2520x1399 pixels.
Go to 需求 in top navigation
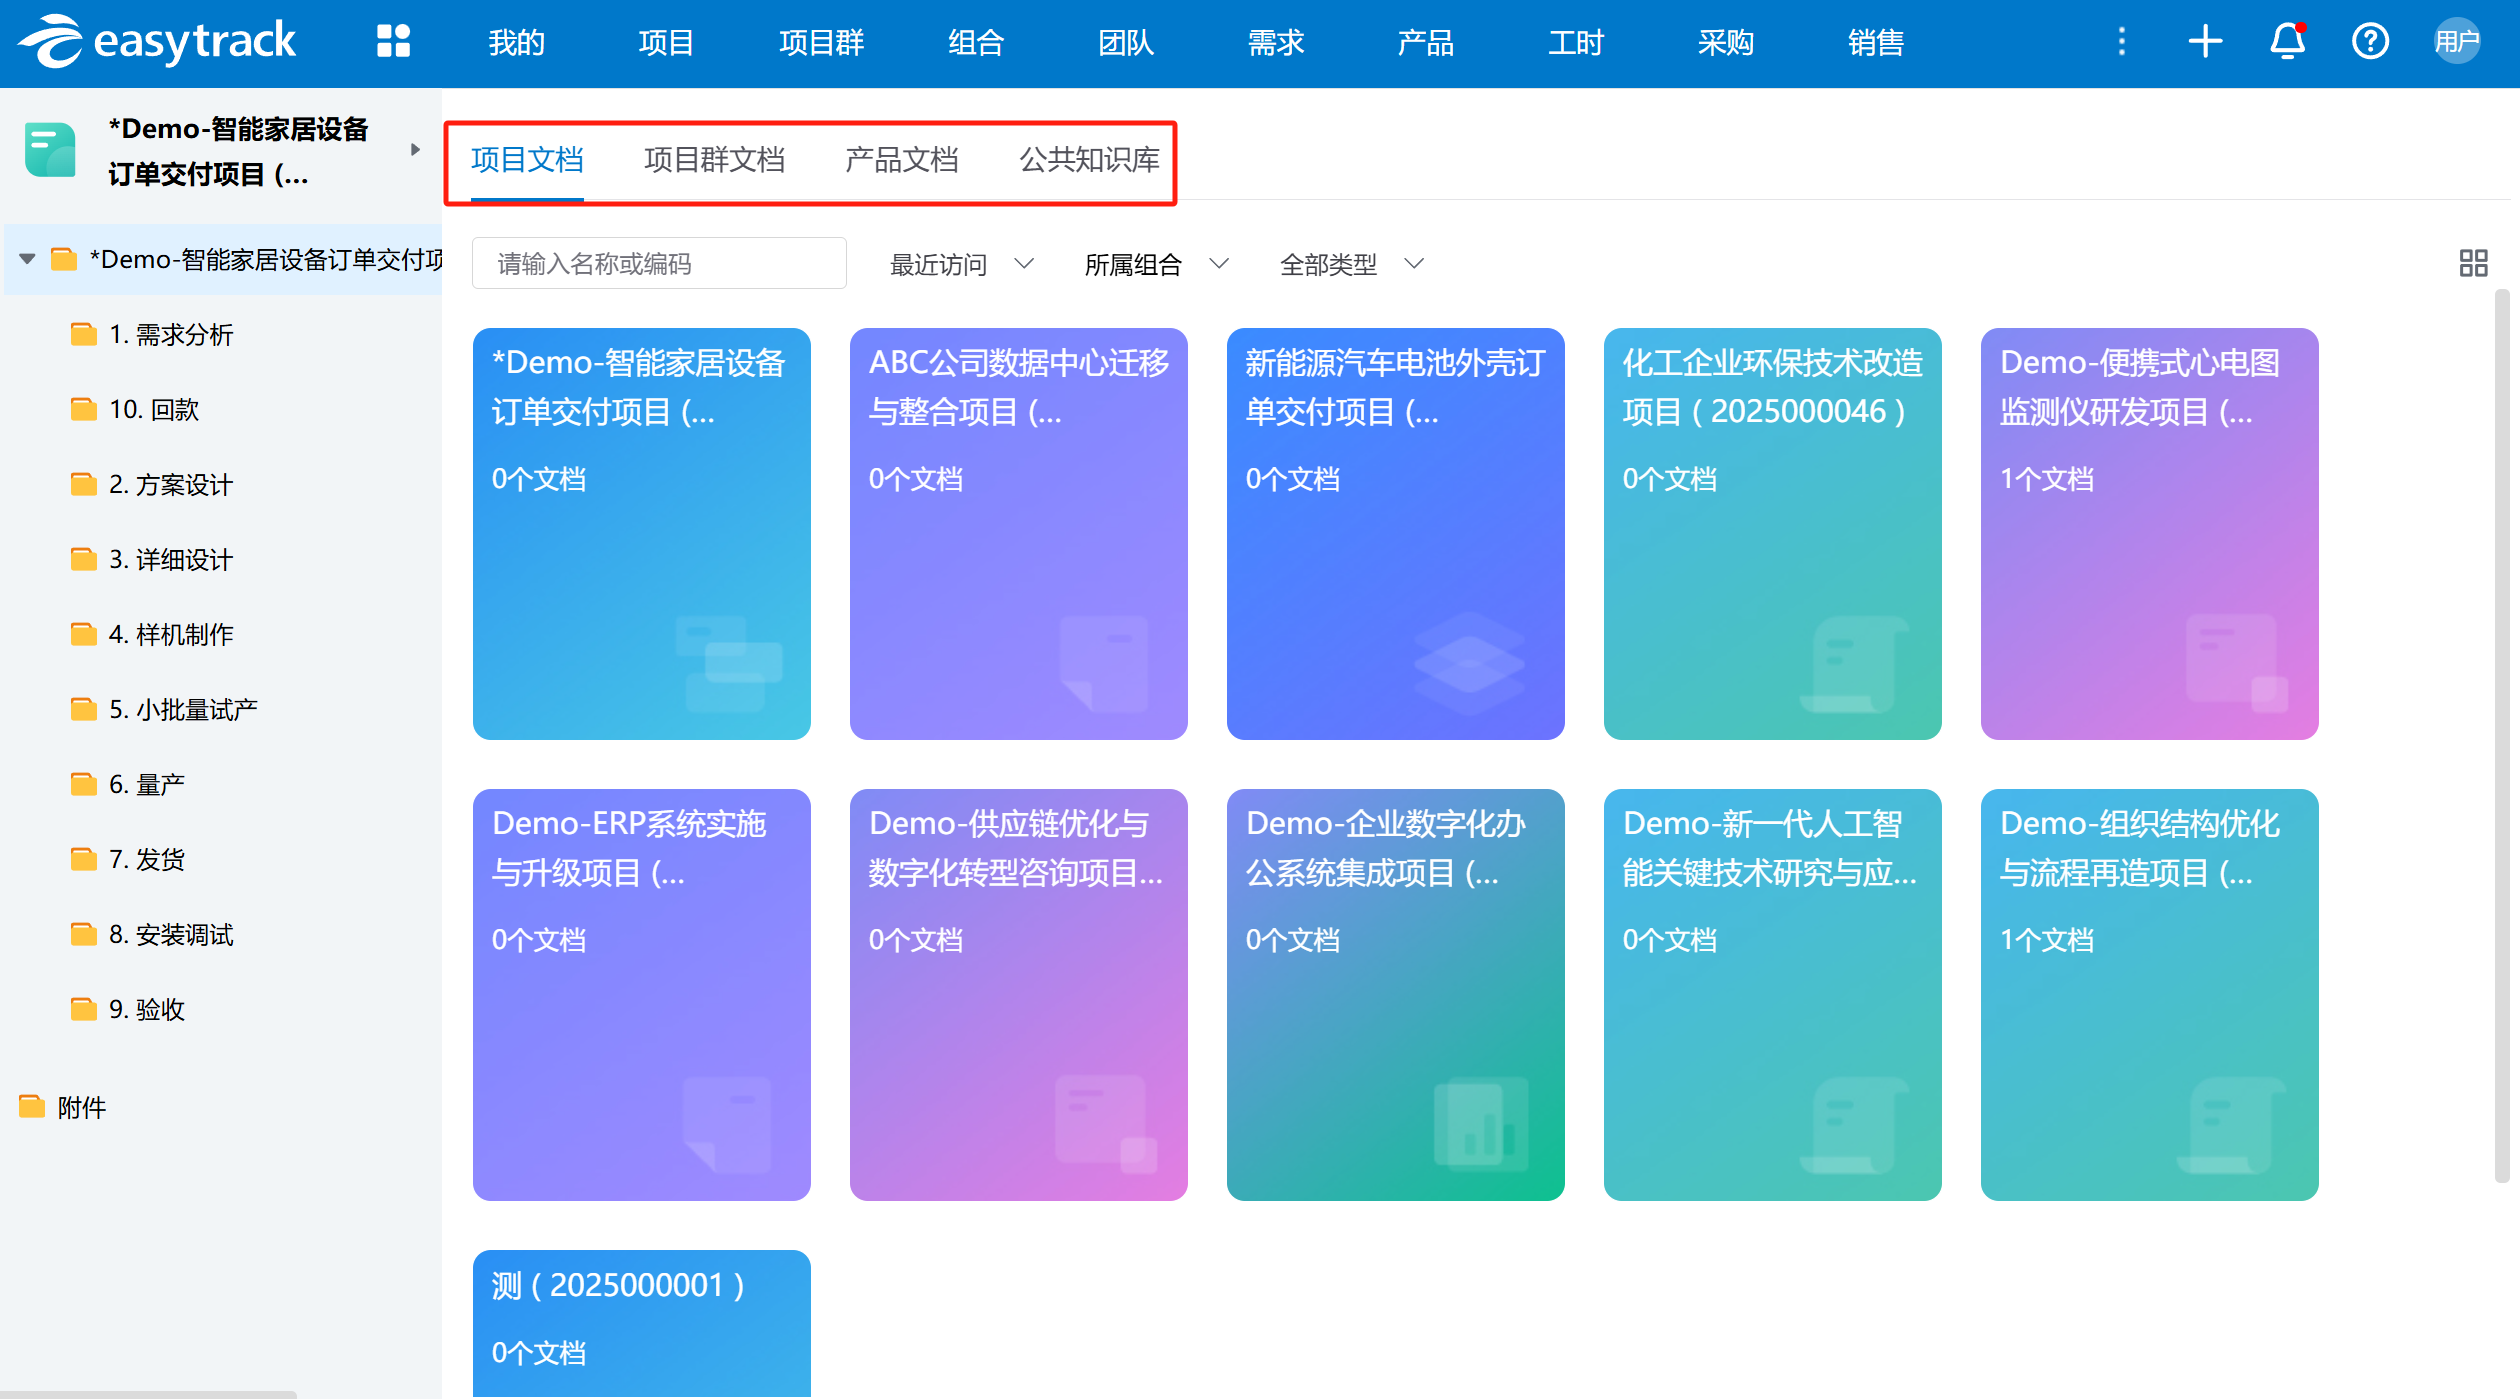pos(1275,42)
